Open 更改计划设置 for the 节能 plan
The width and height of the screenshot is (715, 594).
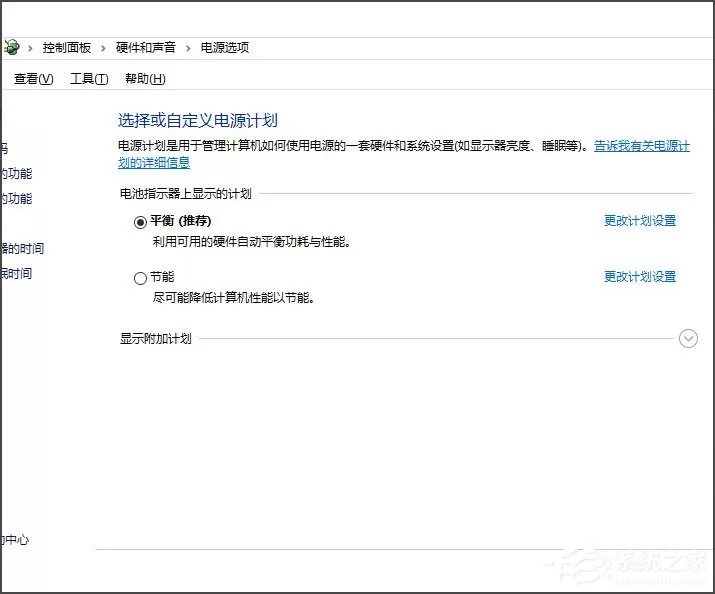coord(640,277)
